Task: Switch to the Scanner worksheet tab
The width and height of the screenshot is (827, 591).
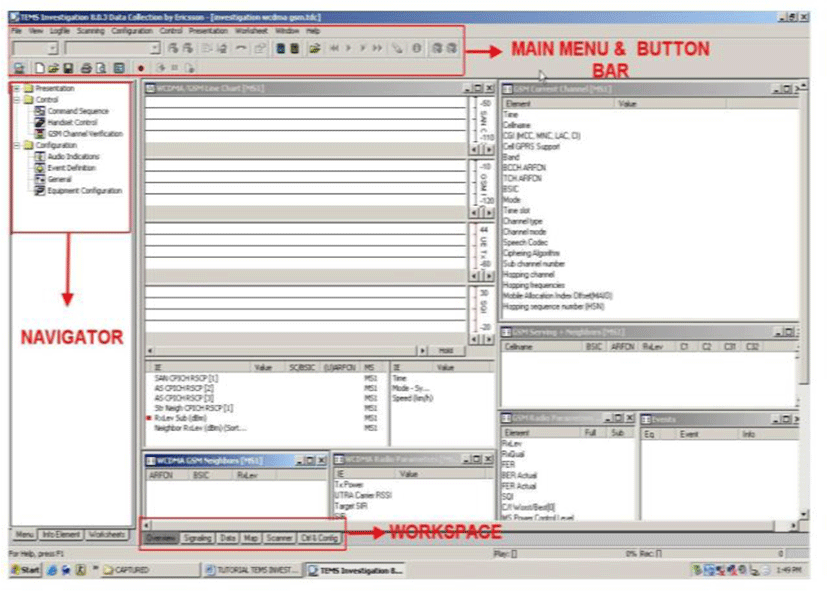Action: pyautogui.click(x=279, y=538)
